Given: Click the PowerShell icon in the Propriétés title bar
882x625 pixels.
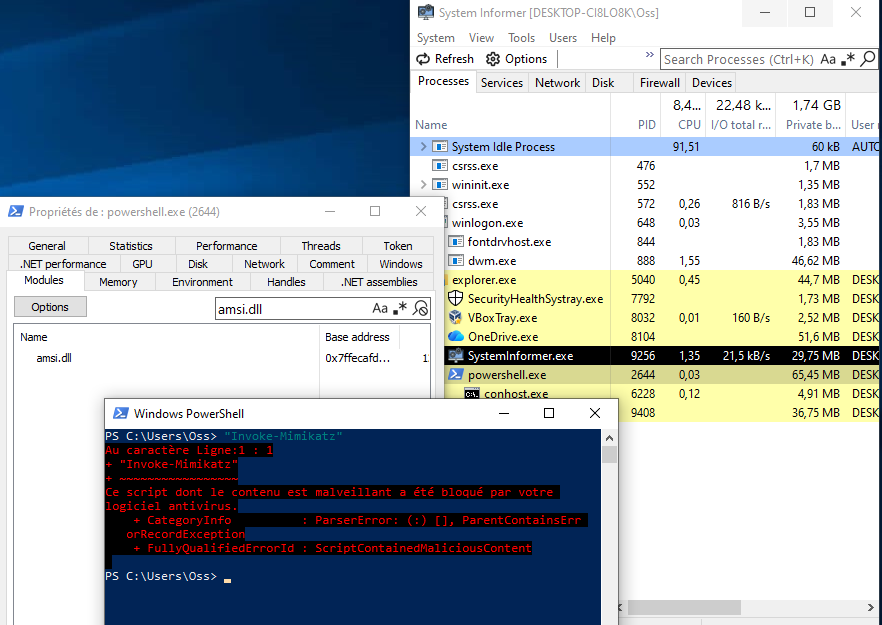Looking at the screenshot, I should point(16,212).
